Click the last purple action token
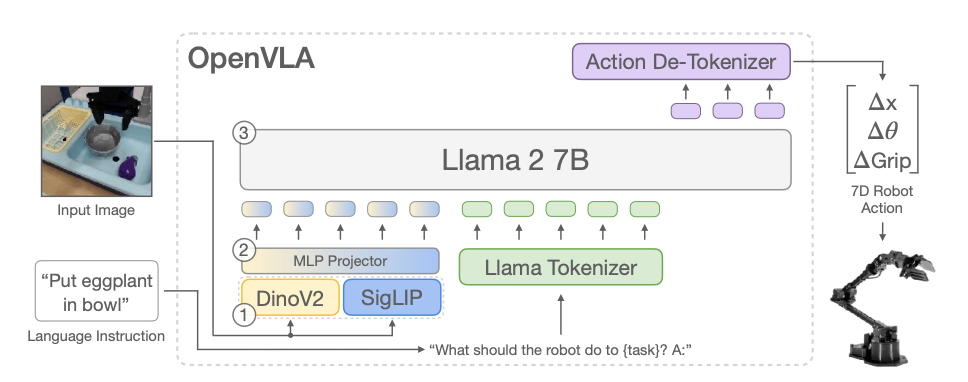The image size is (968, 382). (x=770, y=110)
